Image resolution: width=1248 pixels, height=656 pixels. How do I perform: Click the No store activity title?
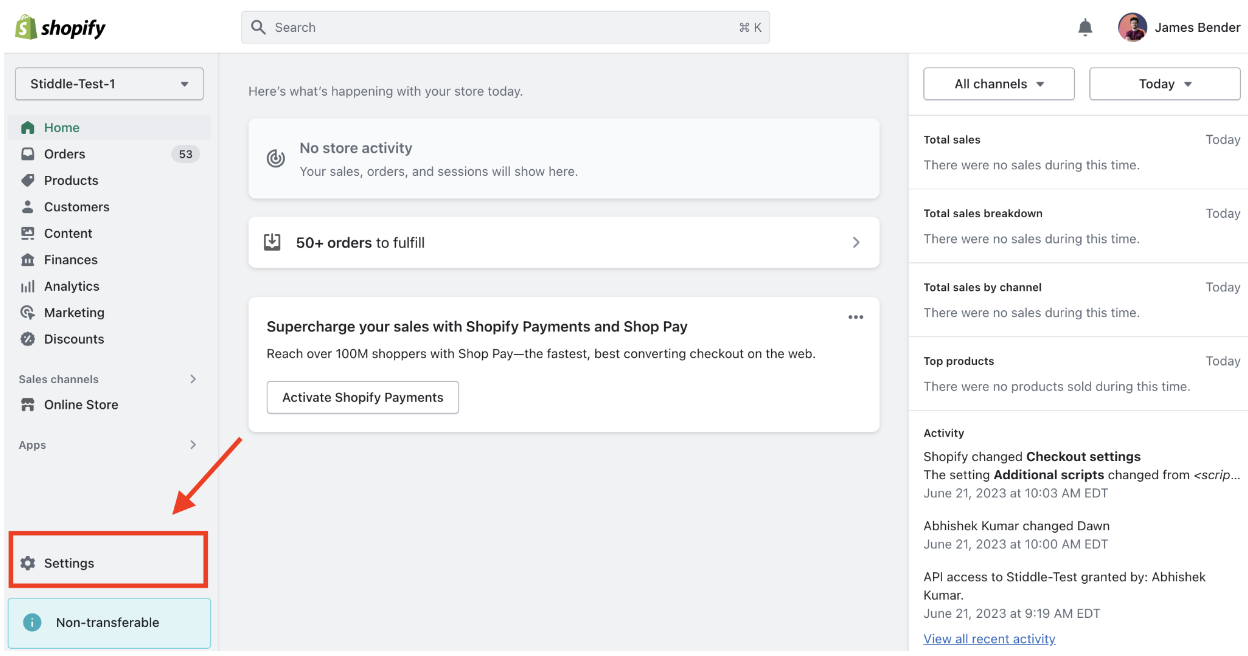[356, 148]
